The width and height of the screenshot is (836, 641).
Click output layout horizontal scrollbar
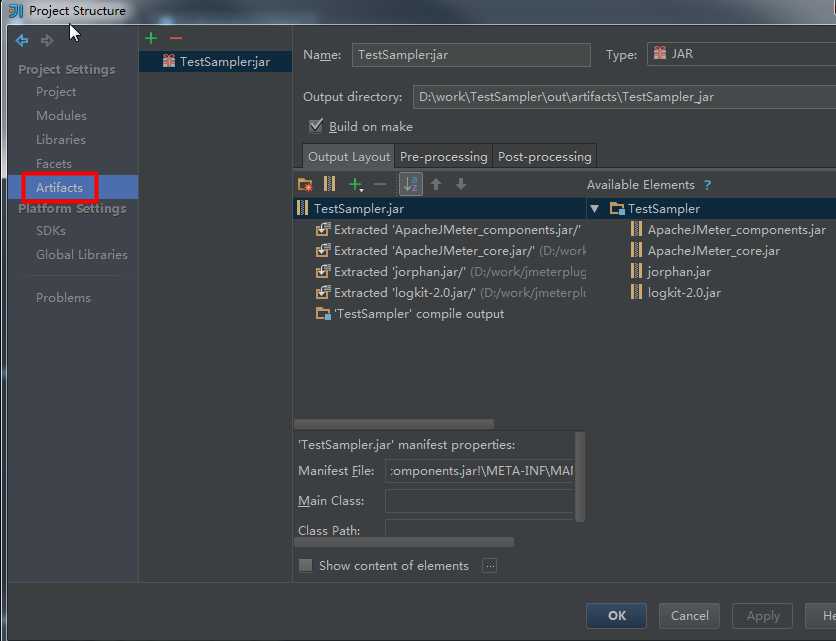(x=394, y=424)
